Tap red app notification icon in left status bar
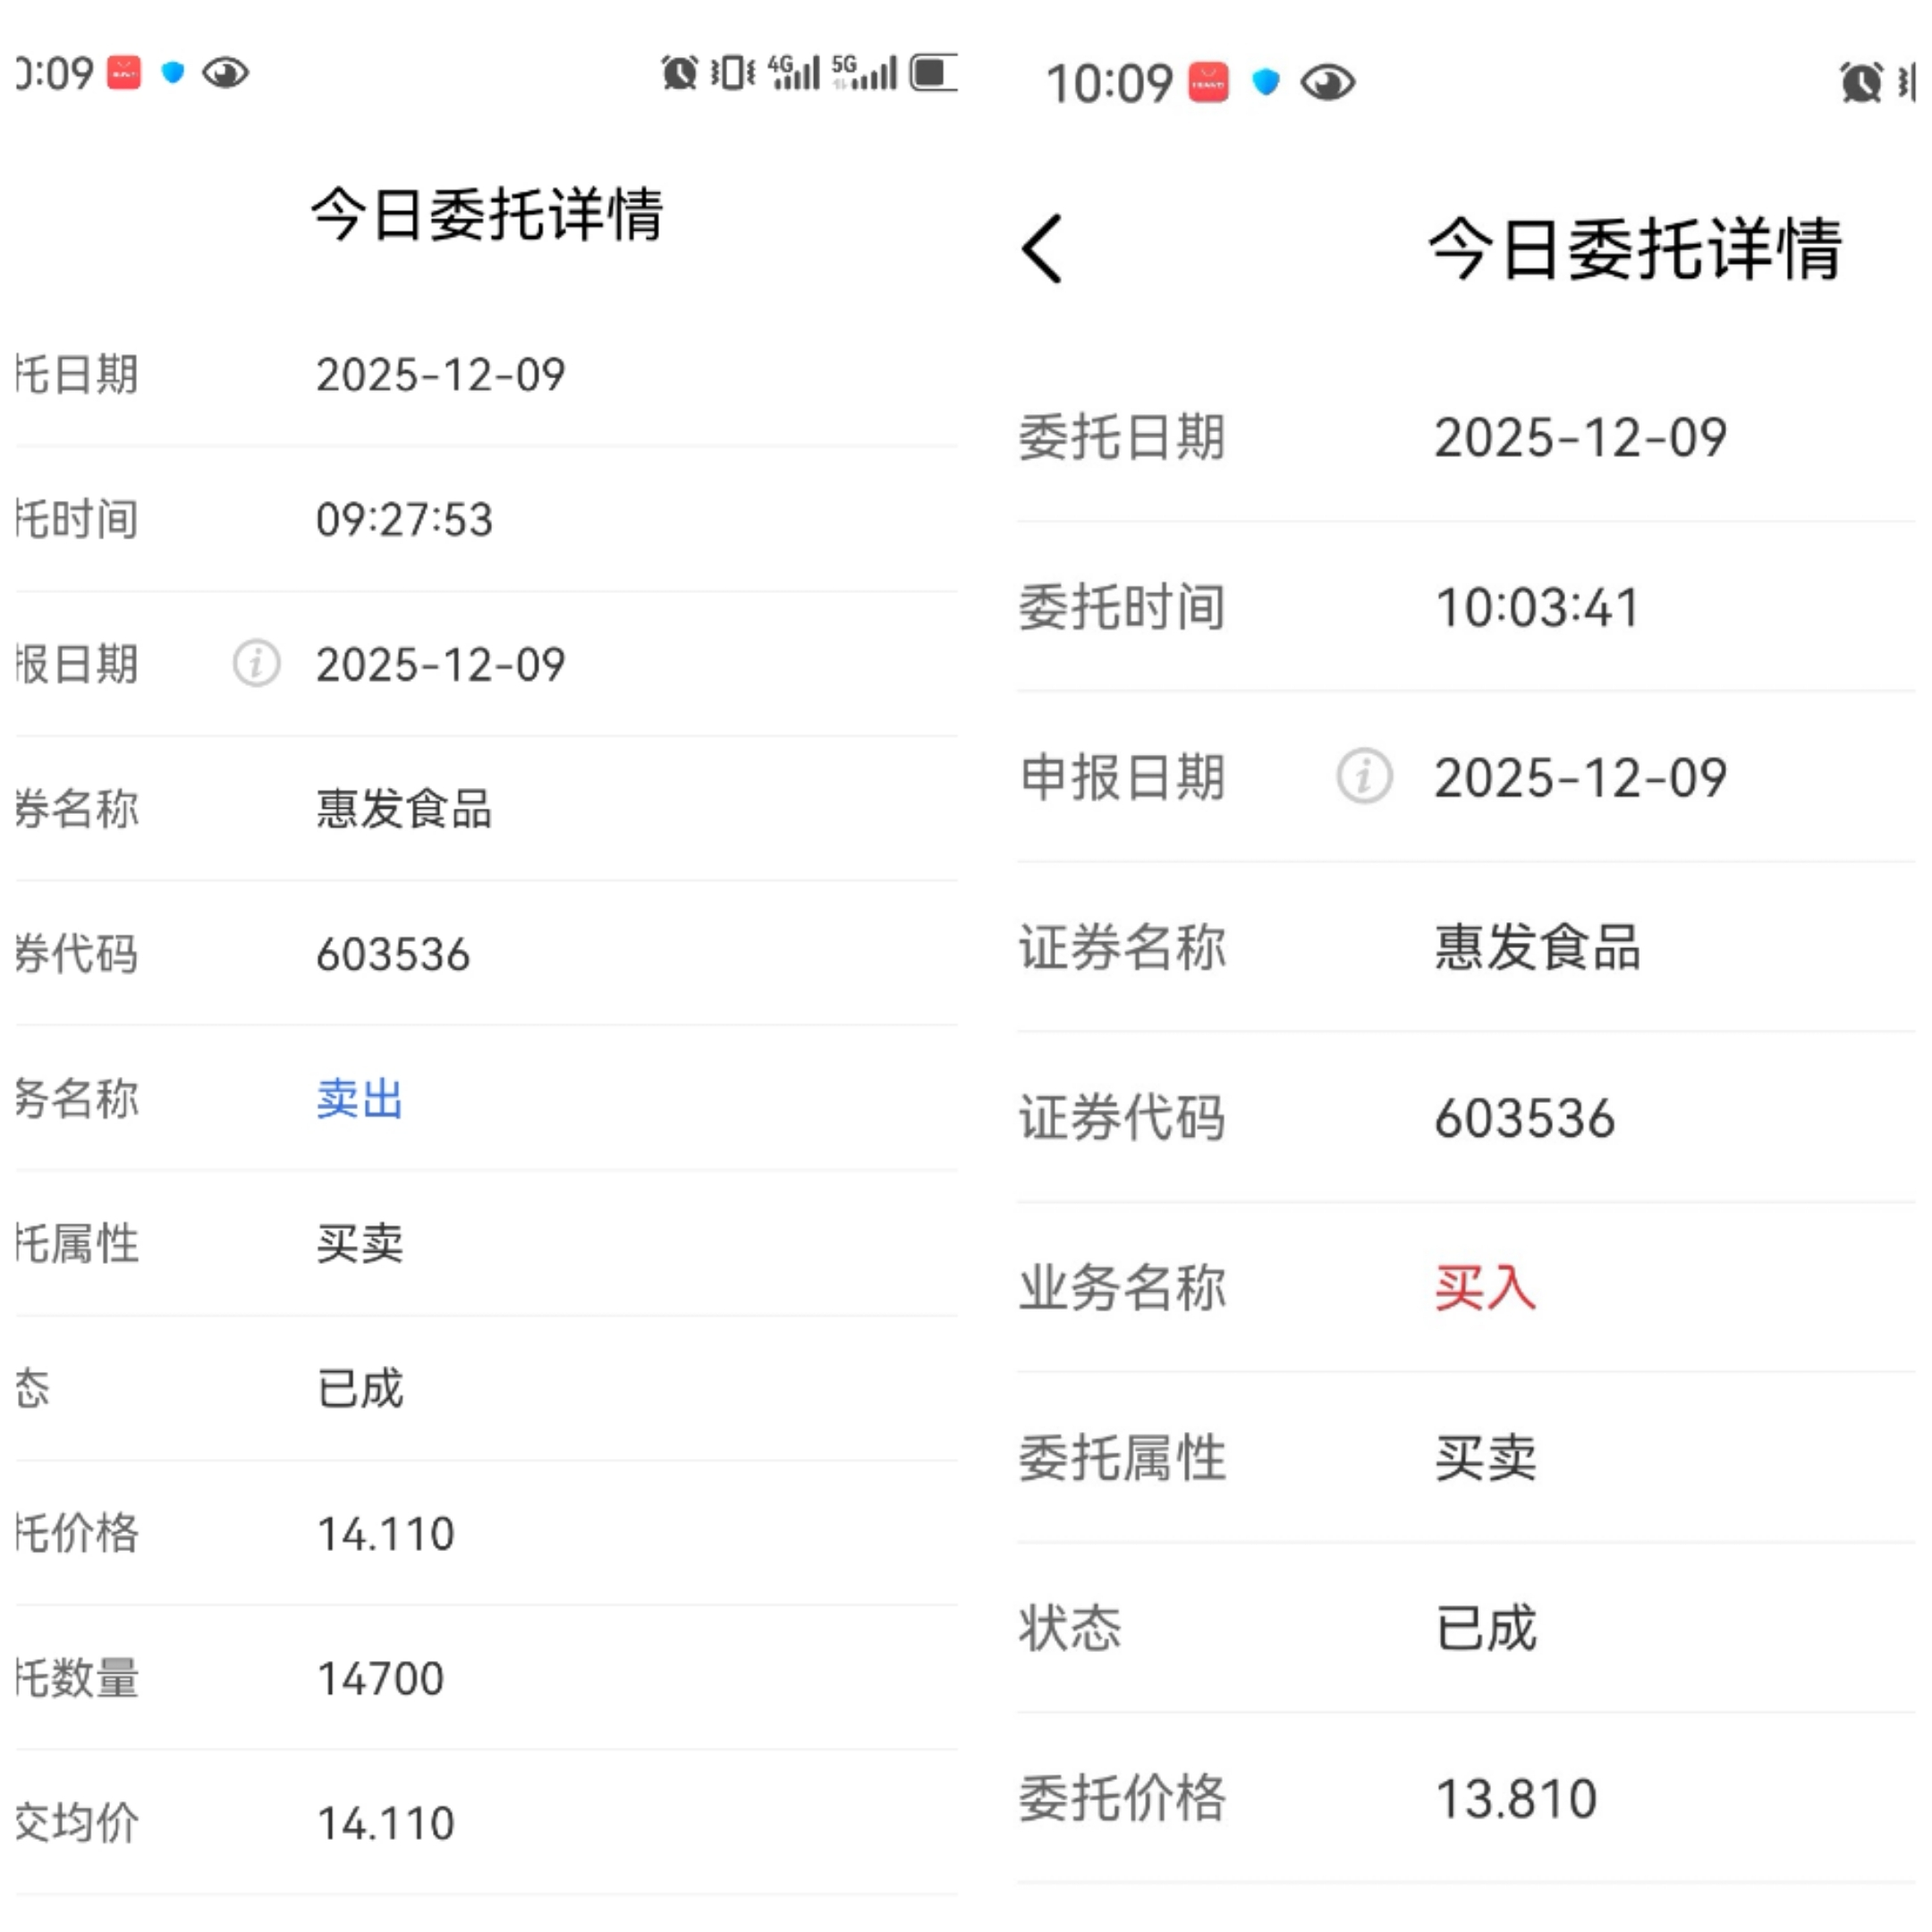 (124, 73)
